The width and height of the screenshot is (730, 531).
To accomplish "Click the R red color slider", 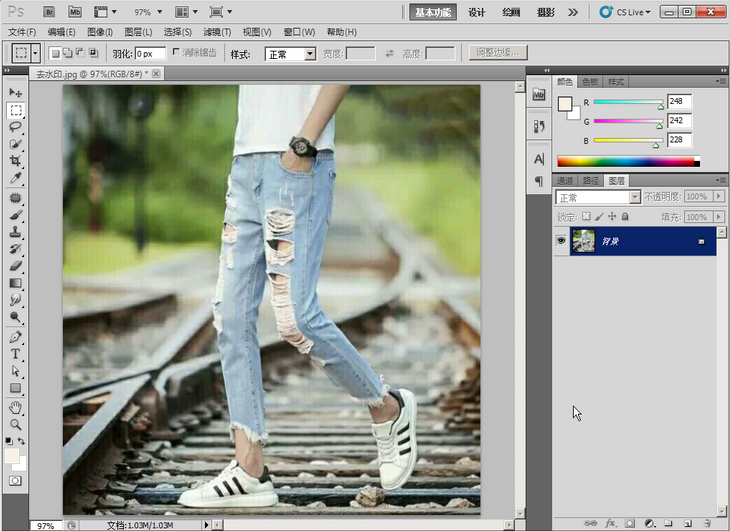I will (628, 102).
